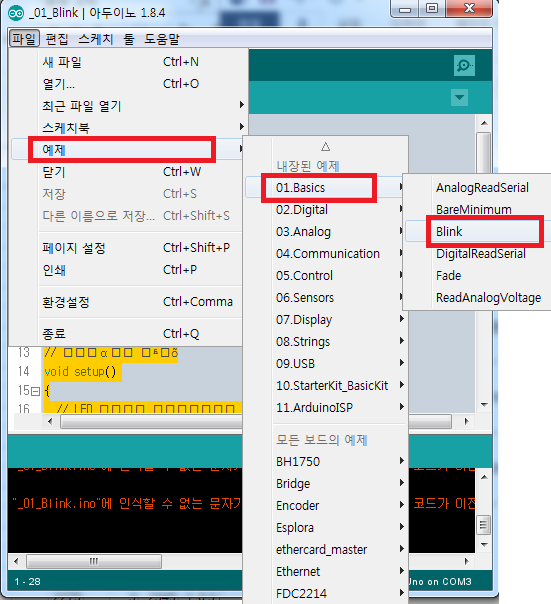Open the BareMinimum example

pyautogui.click(x=478, y=210)
